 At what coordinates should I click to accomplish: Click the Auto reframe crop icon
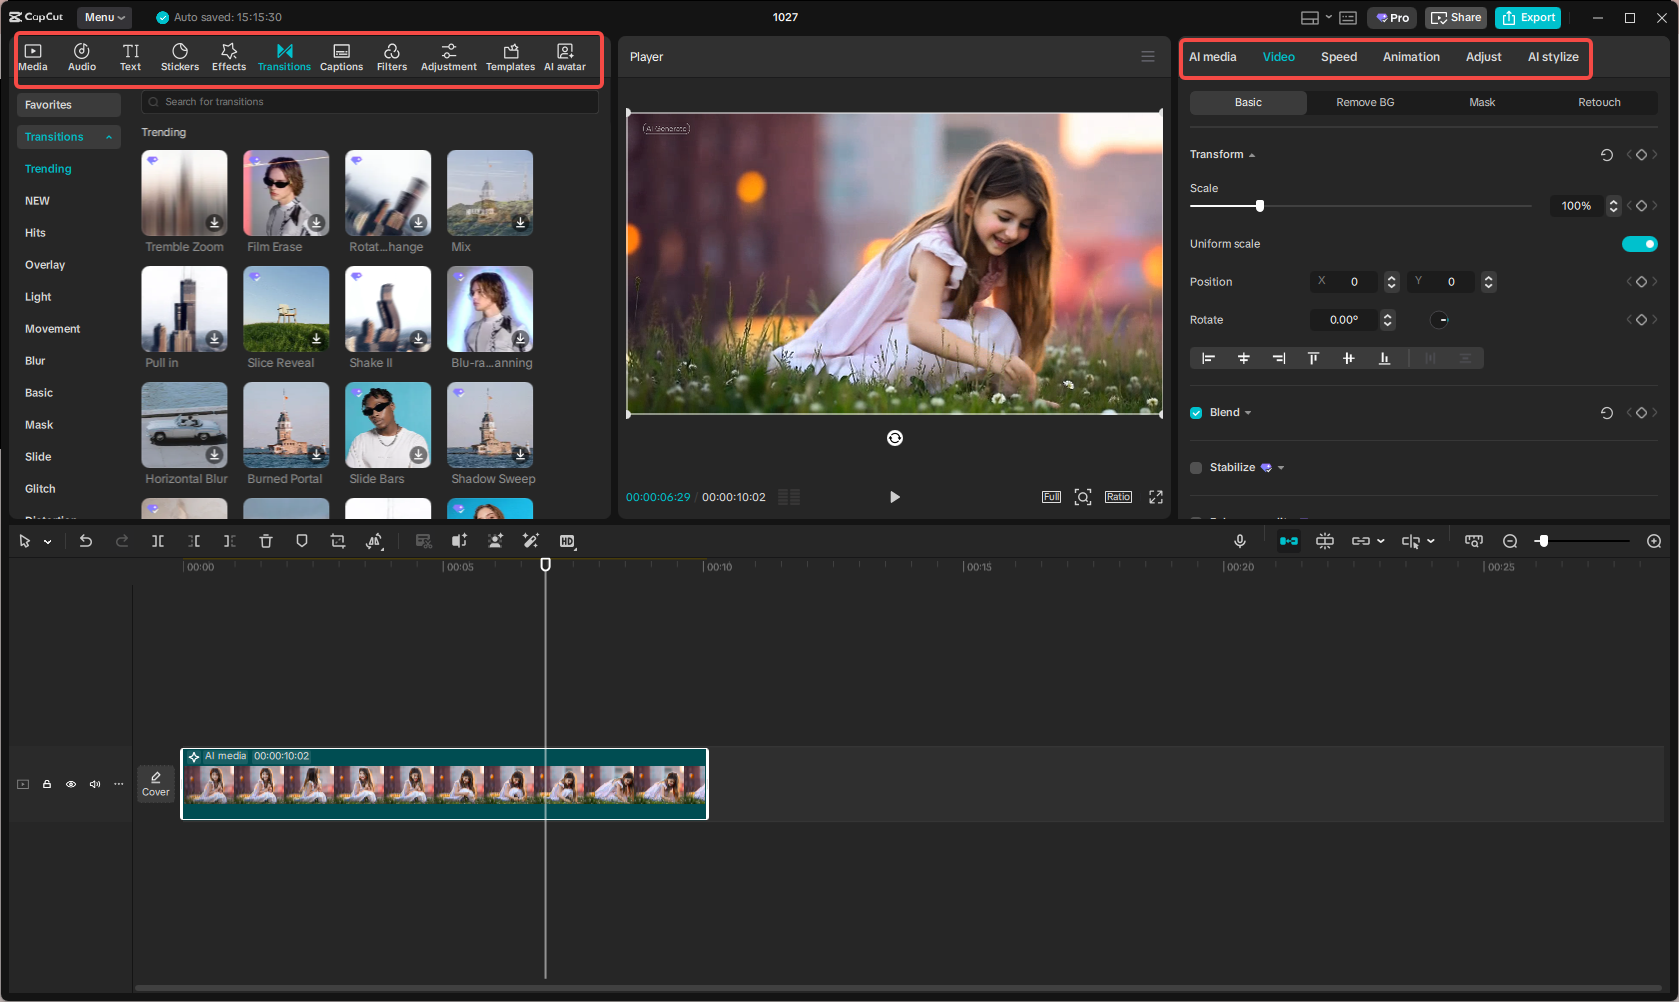pos(338,541)
